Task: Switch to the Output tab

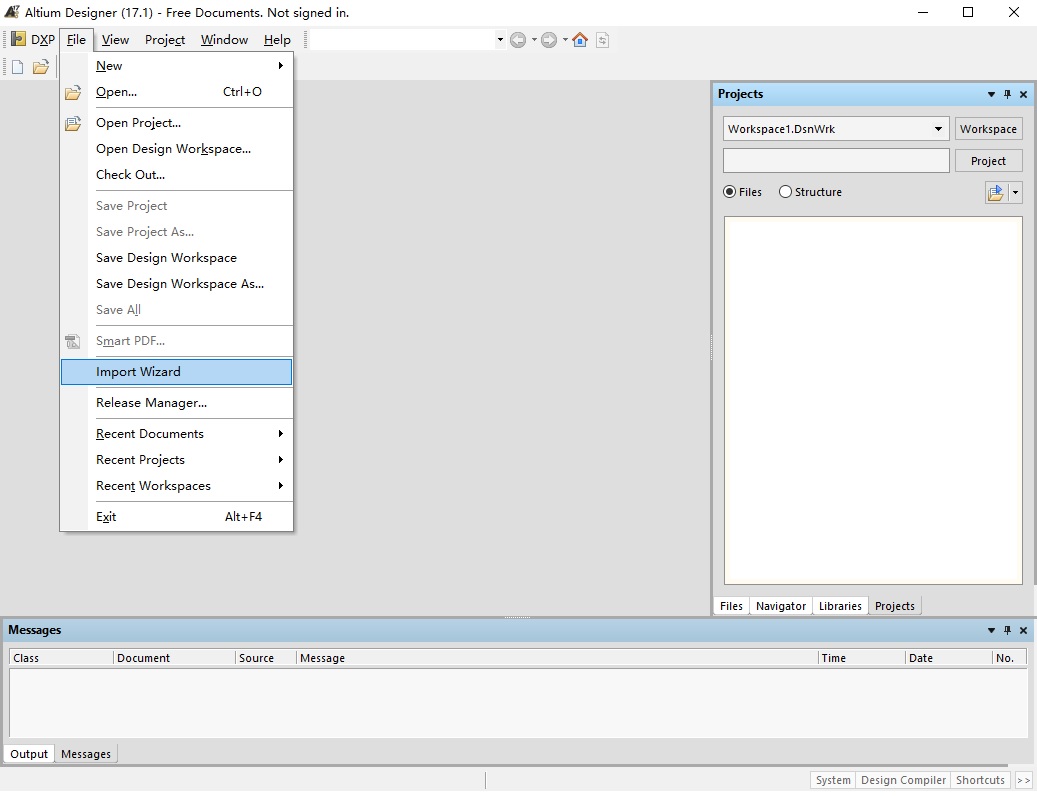Action: point(29,754)
